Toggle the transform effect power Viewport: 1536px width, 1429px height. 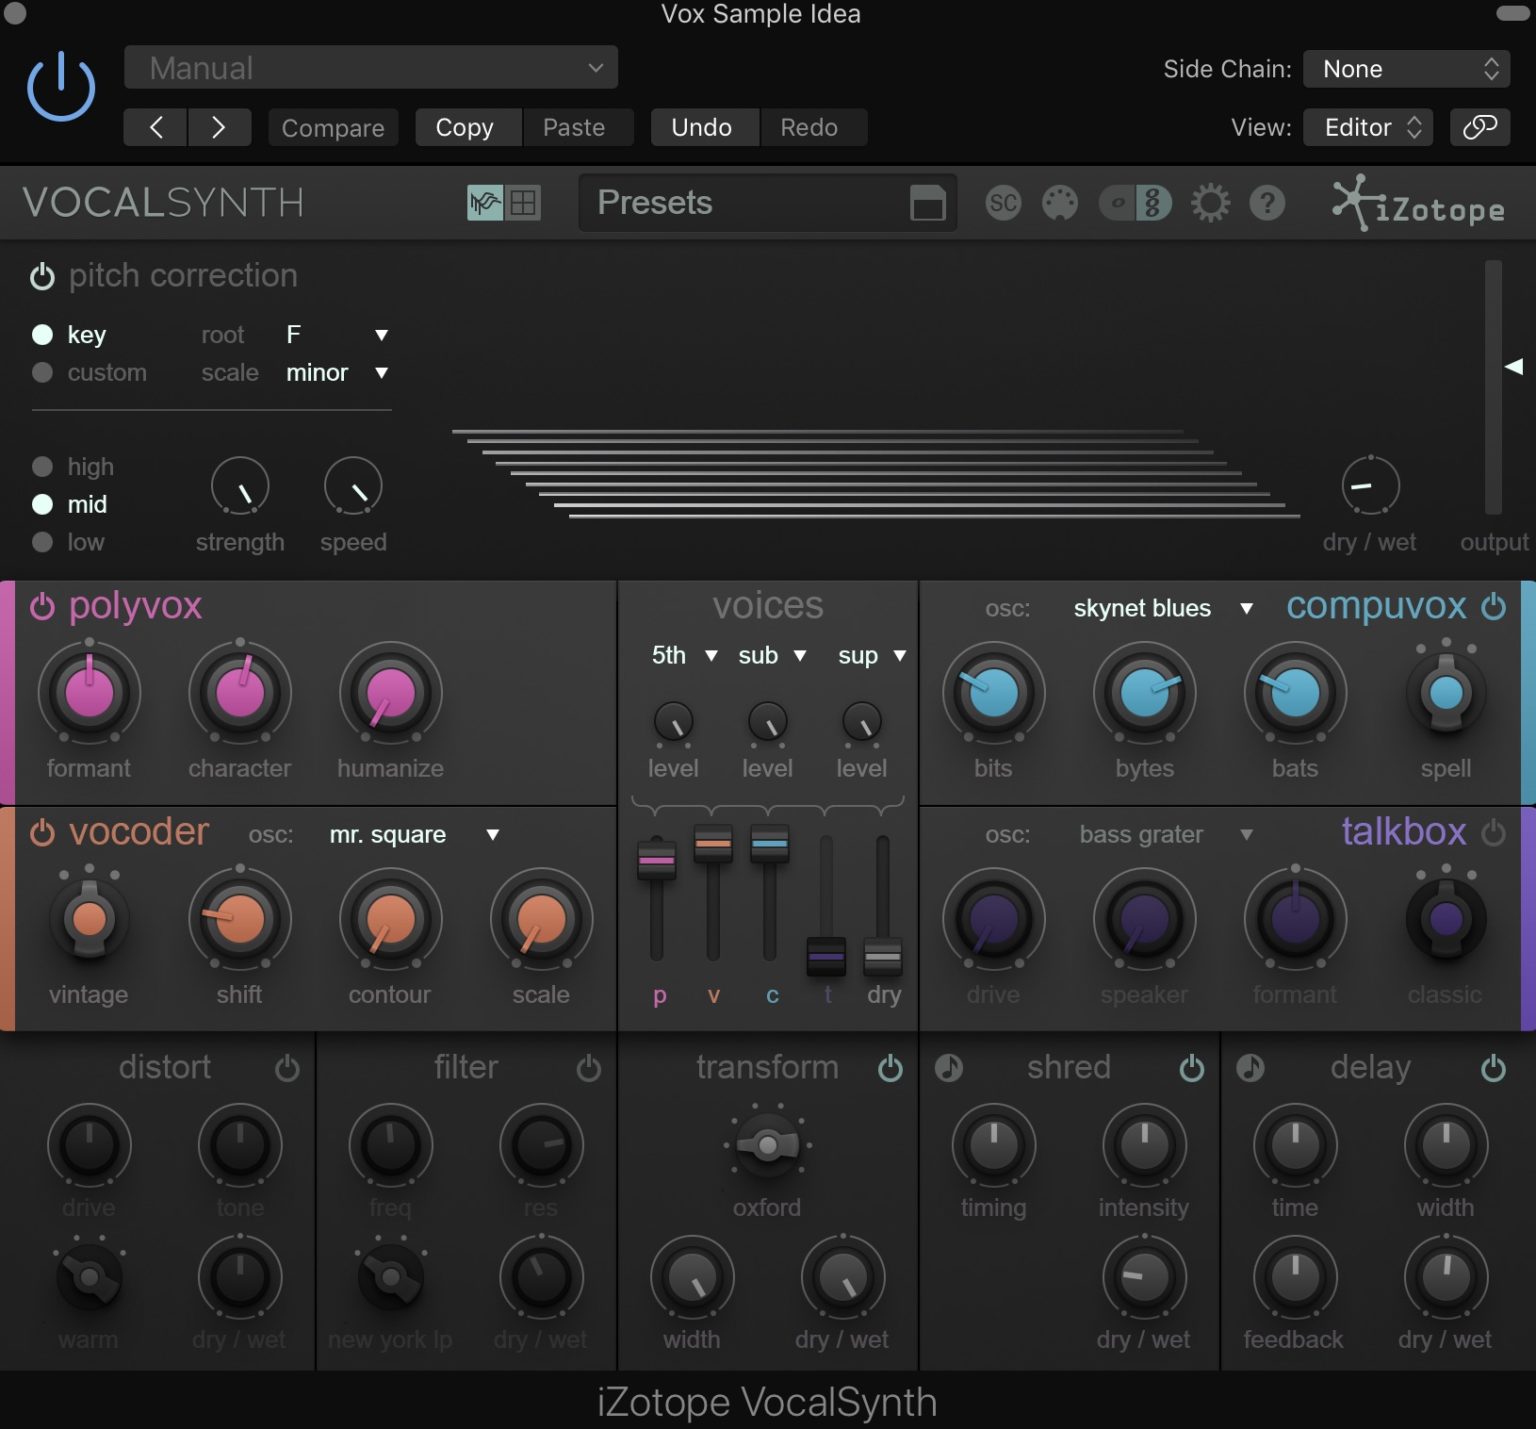[x=890, y=1068]
